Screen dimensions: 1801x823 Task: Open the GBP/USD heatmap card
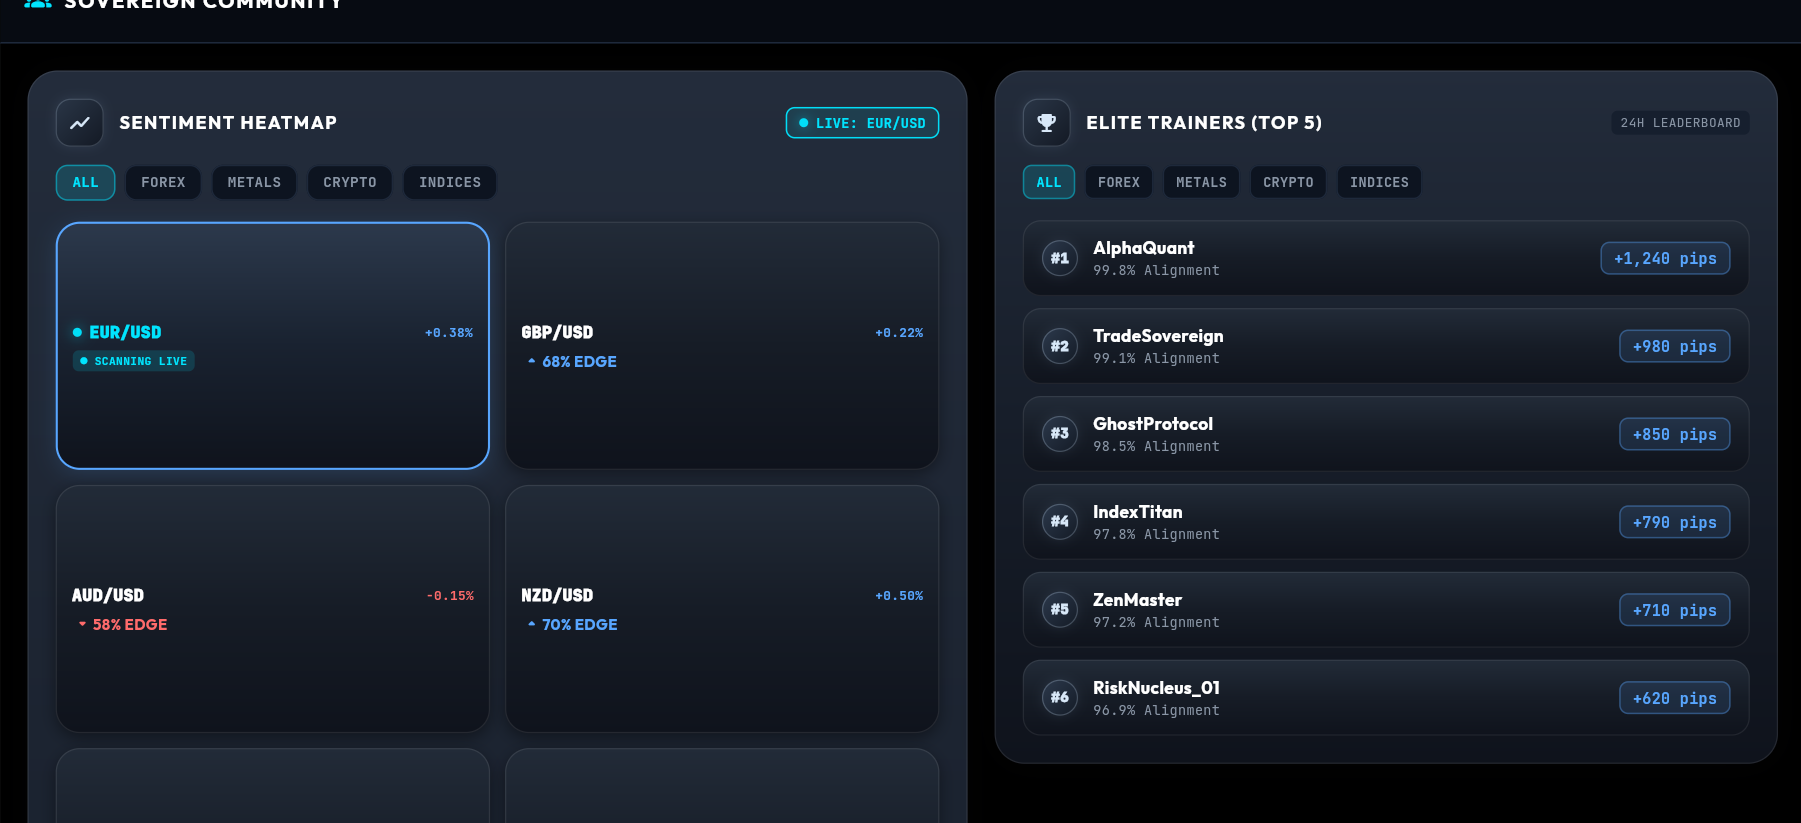(x=722, y=346)
